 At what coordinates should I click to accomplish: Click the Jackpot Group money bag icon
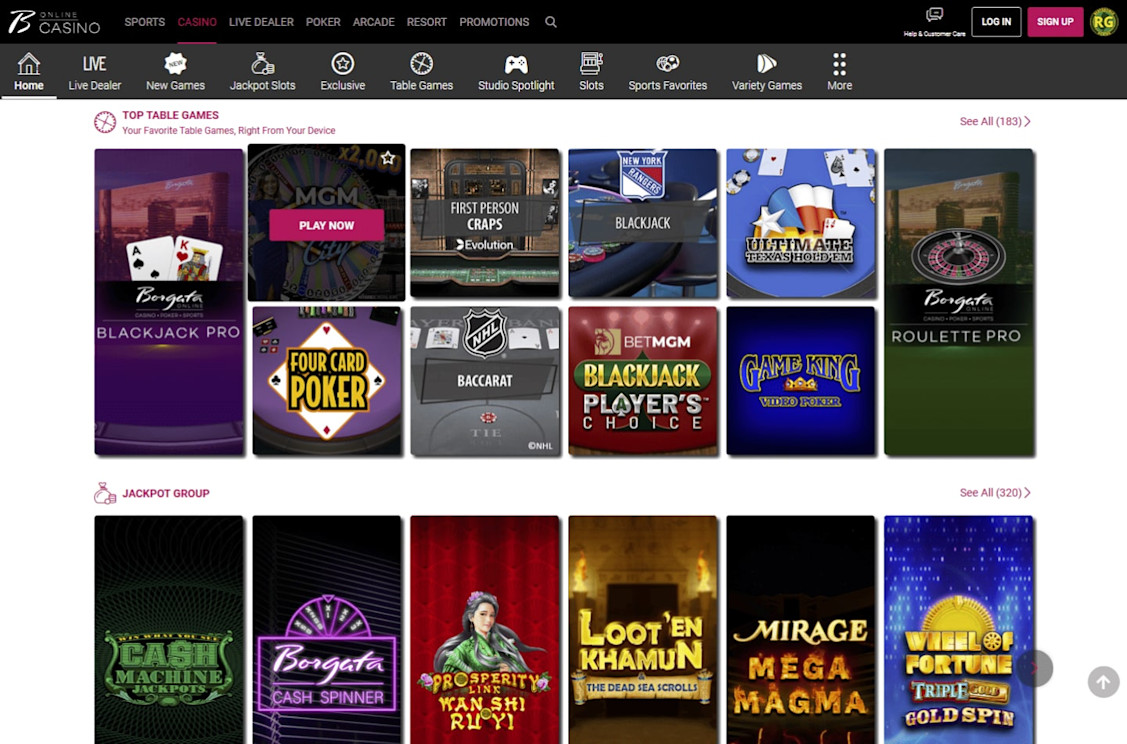coord(105,493)
